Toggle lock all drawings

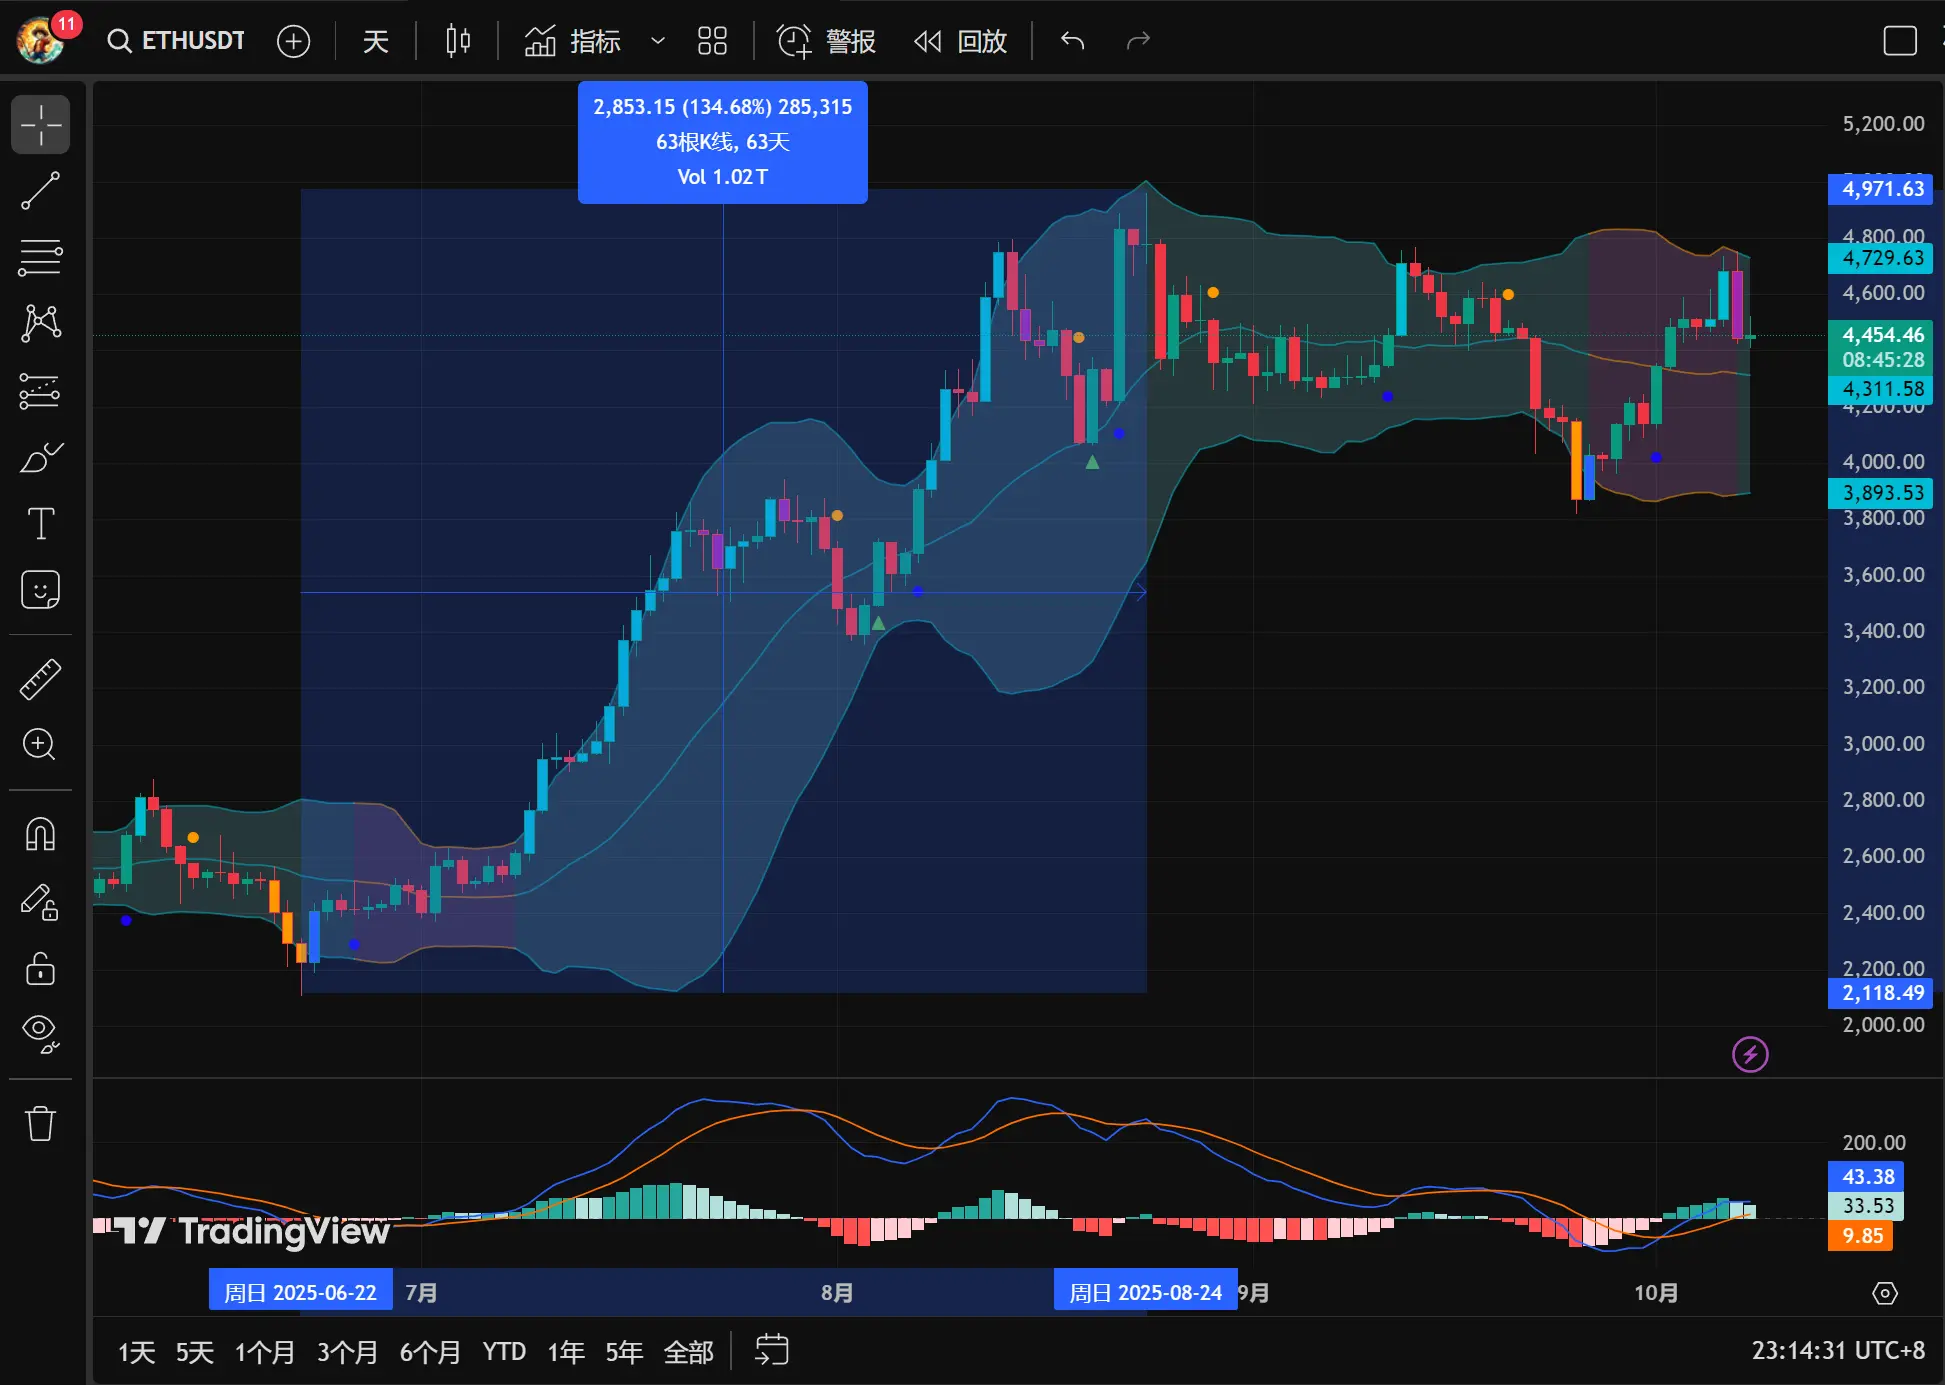click(40, 968)
